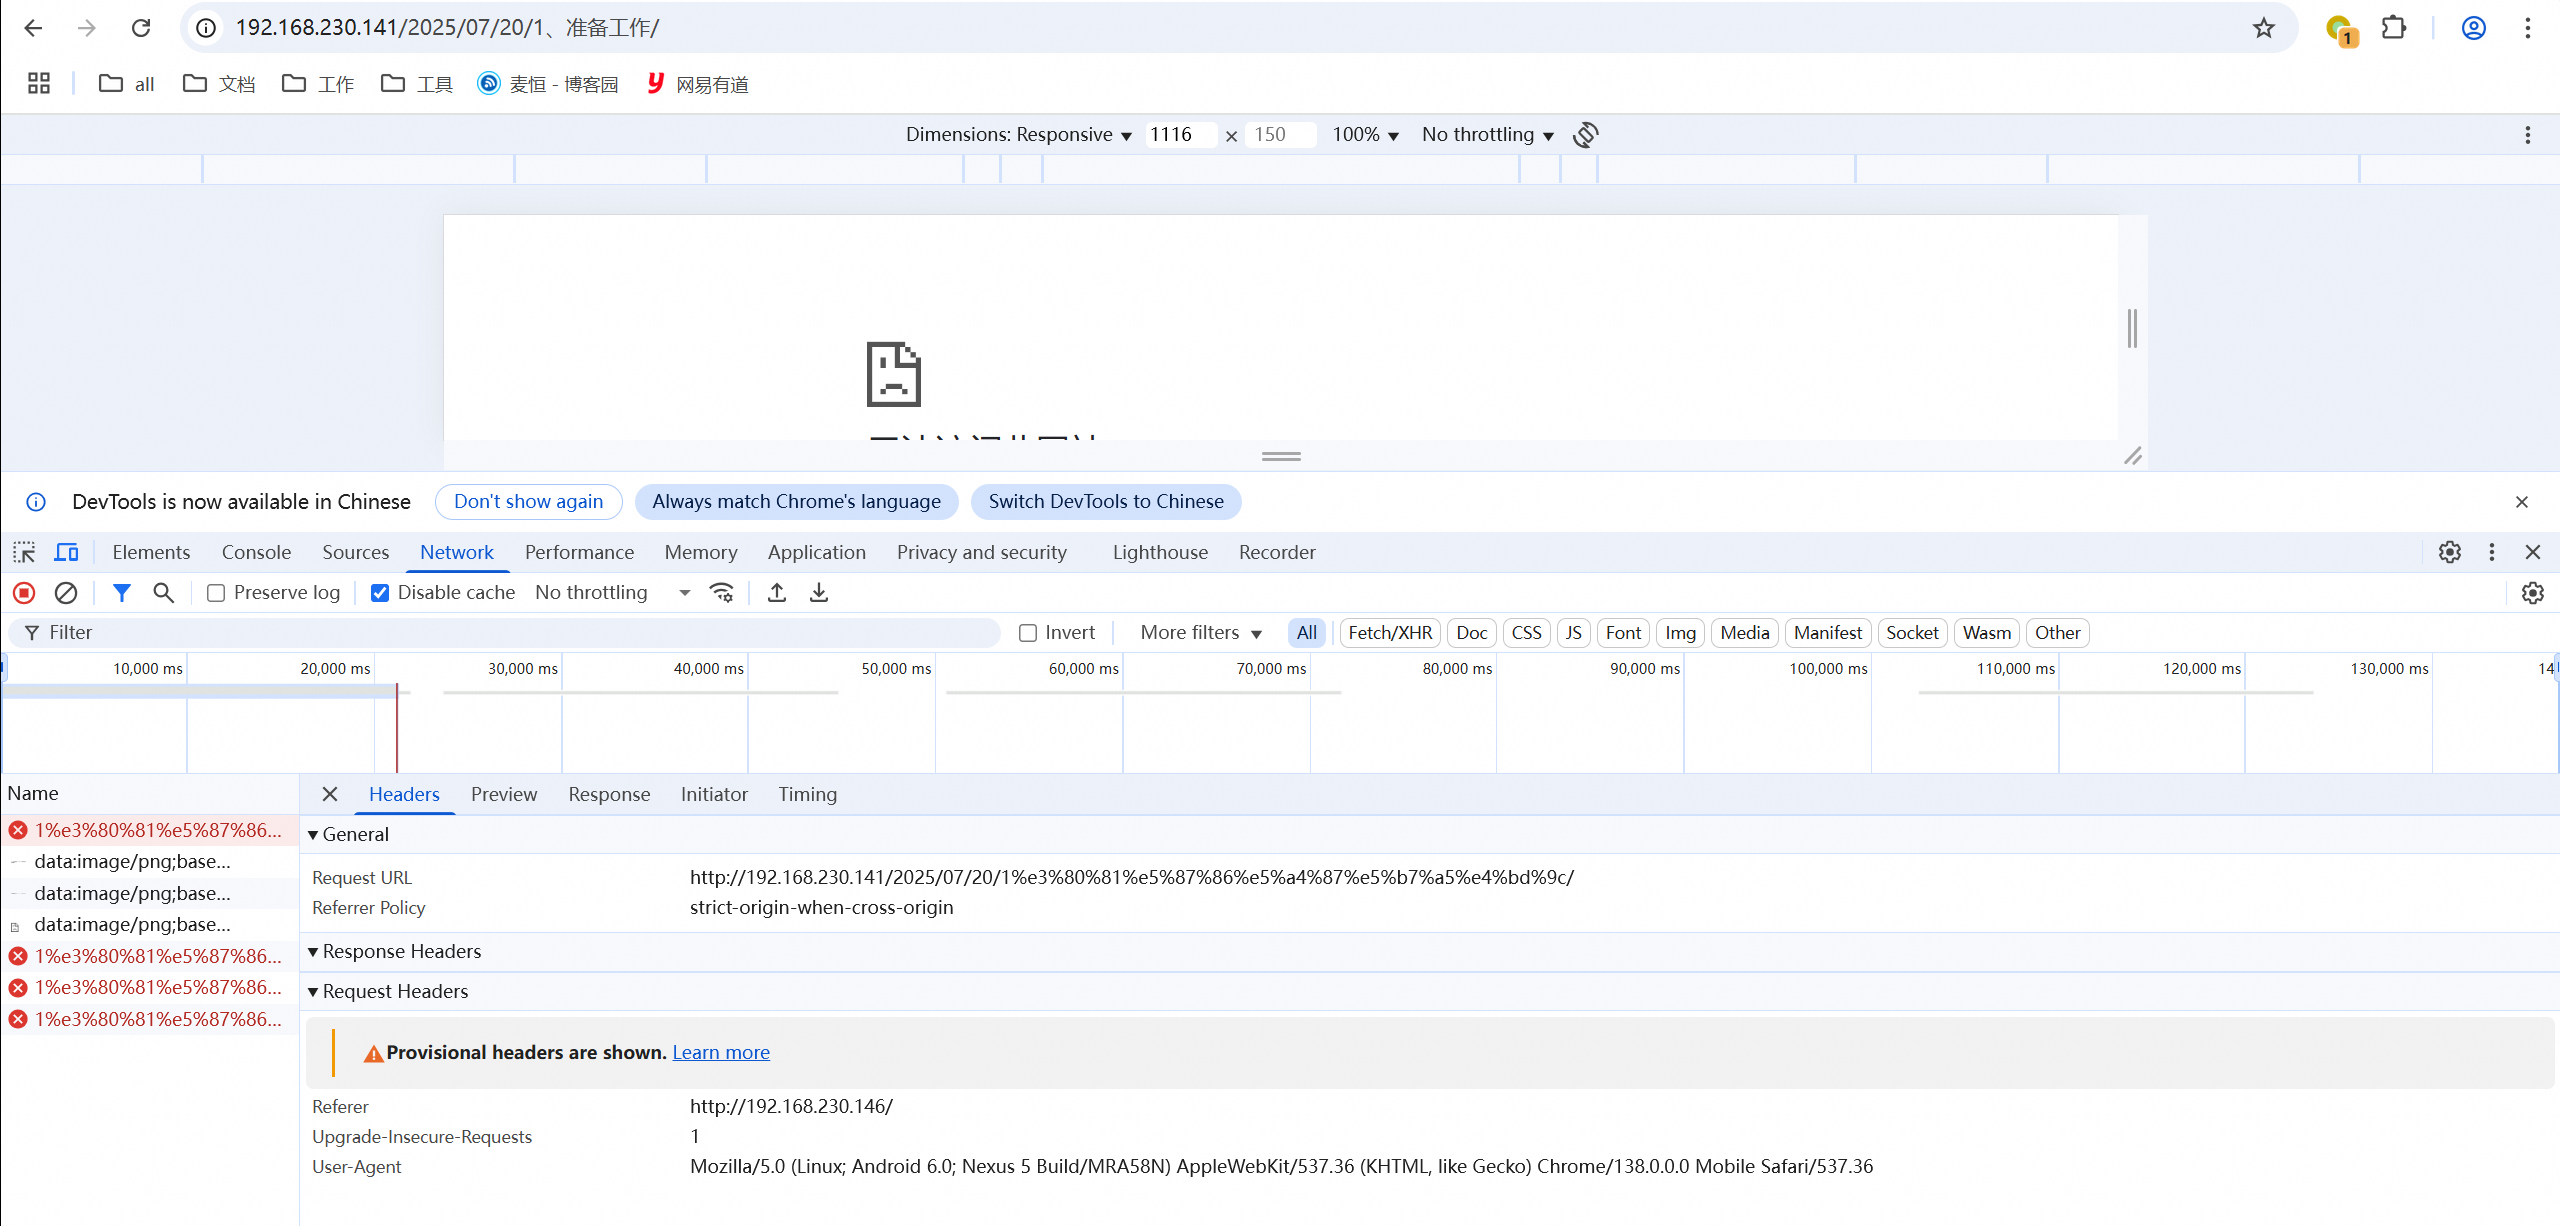Enable the Preserve log checkbox
This screenshot has height=1226, width=2560.
pyautogui.click(x=216, y=593)
